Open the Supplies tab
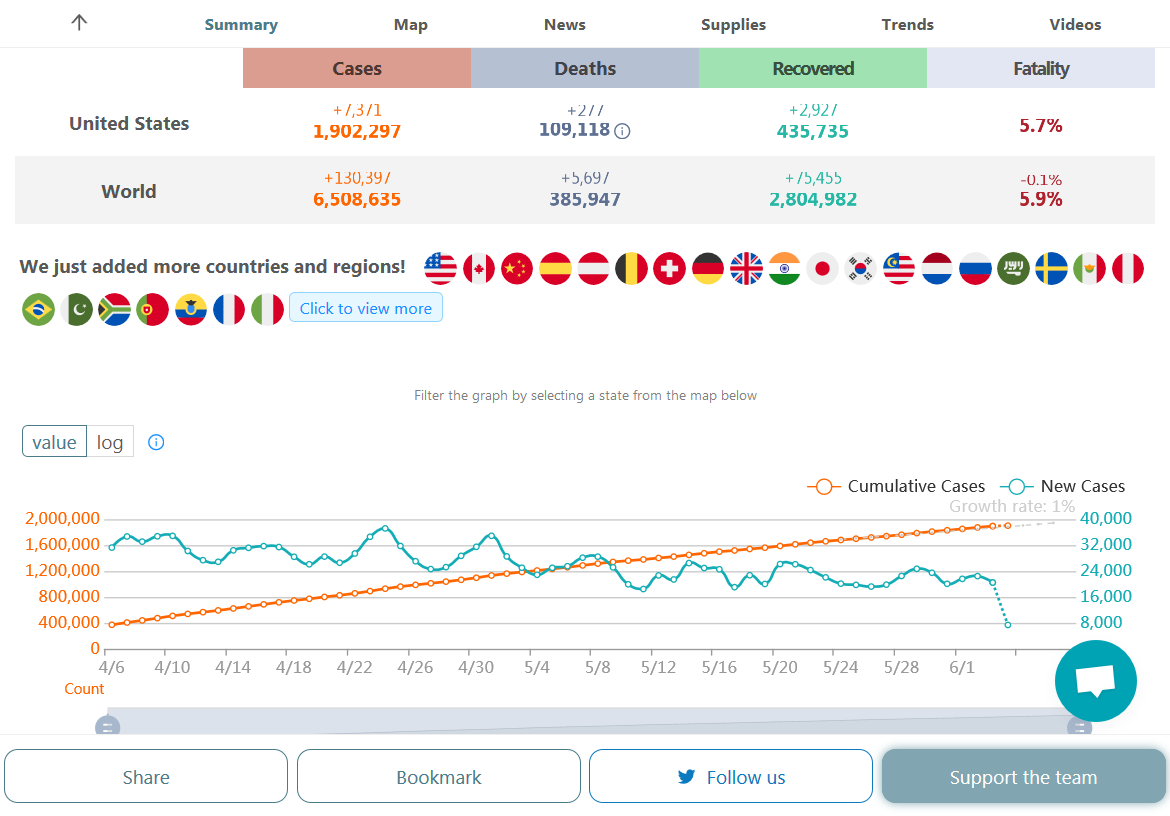 [x=733, y=25]
